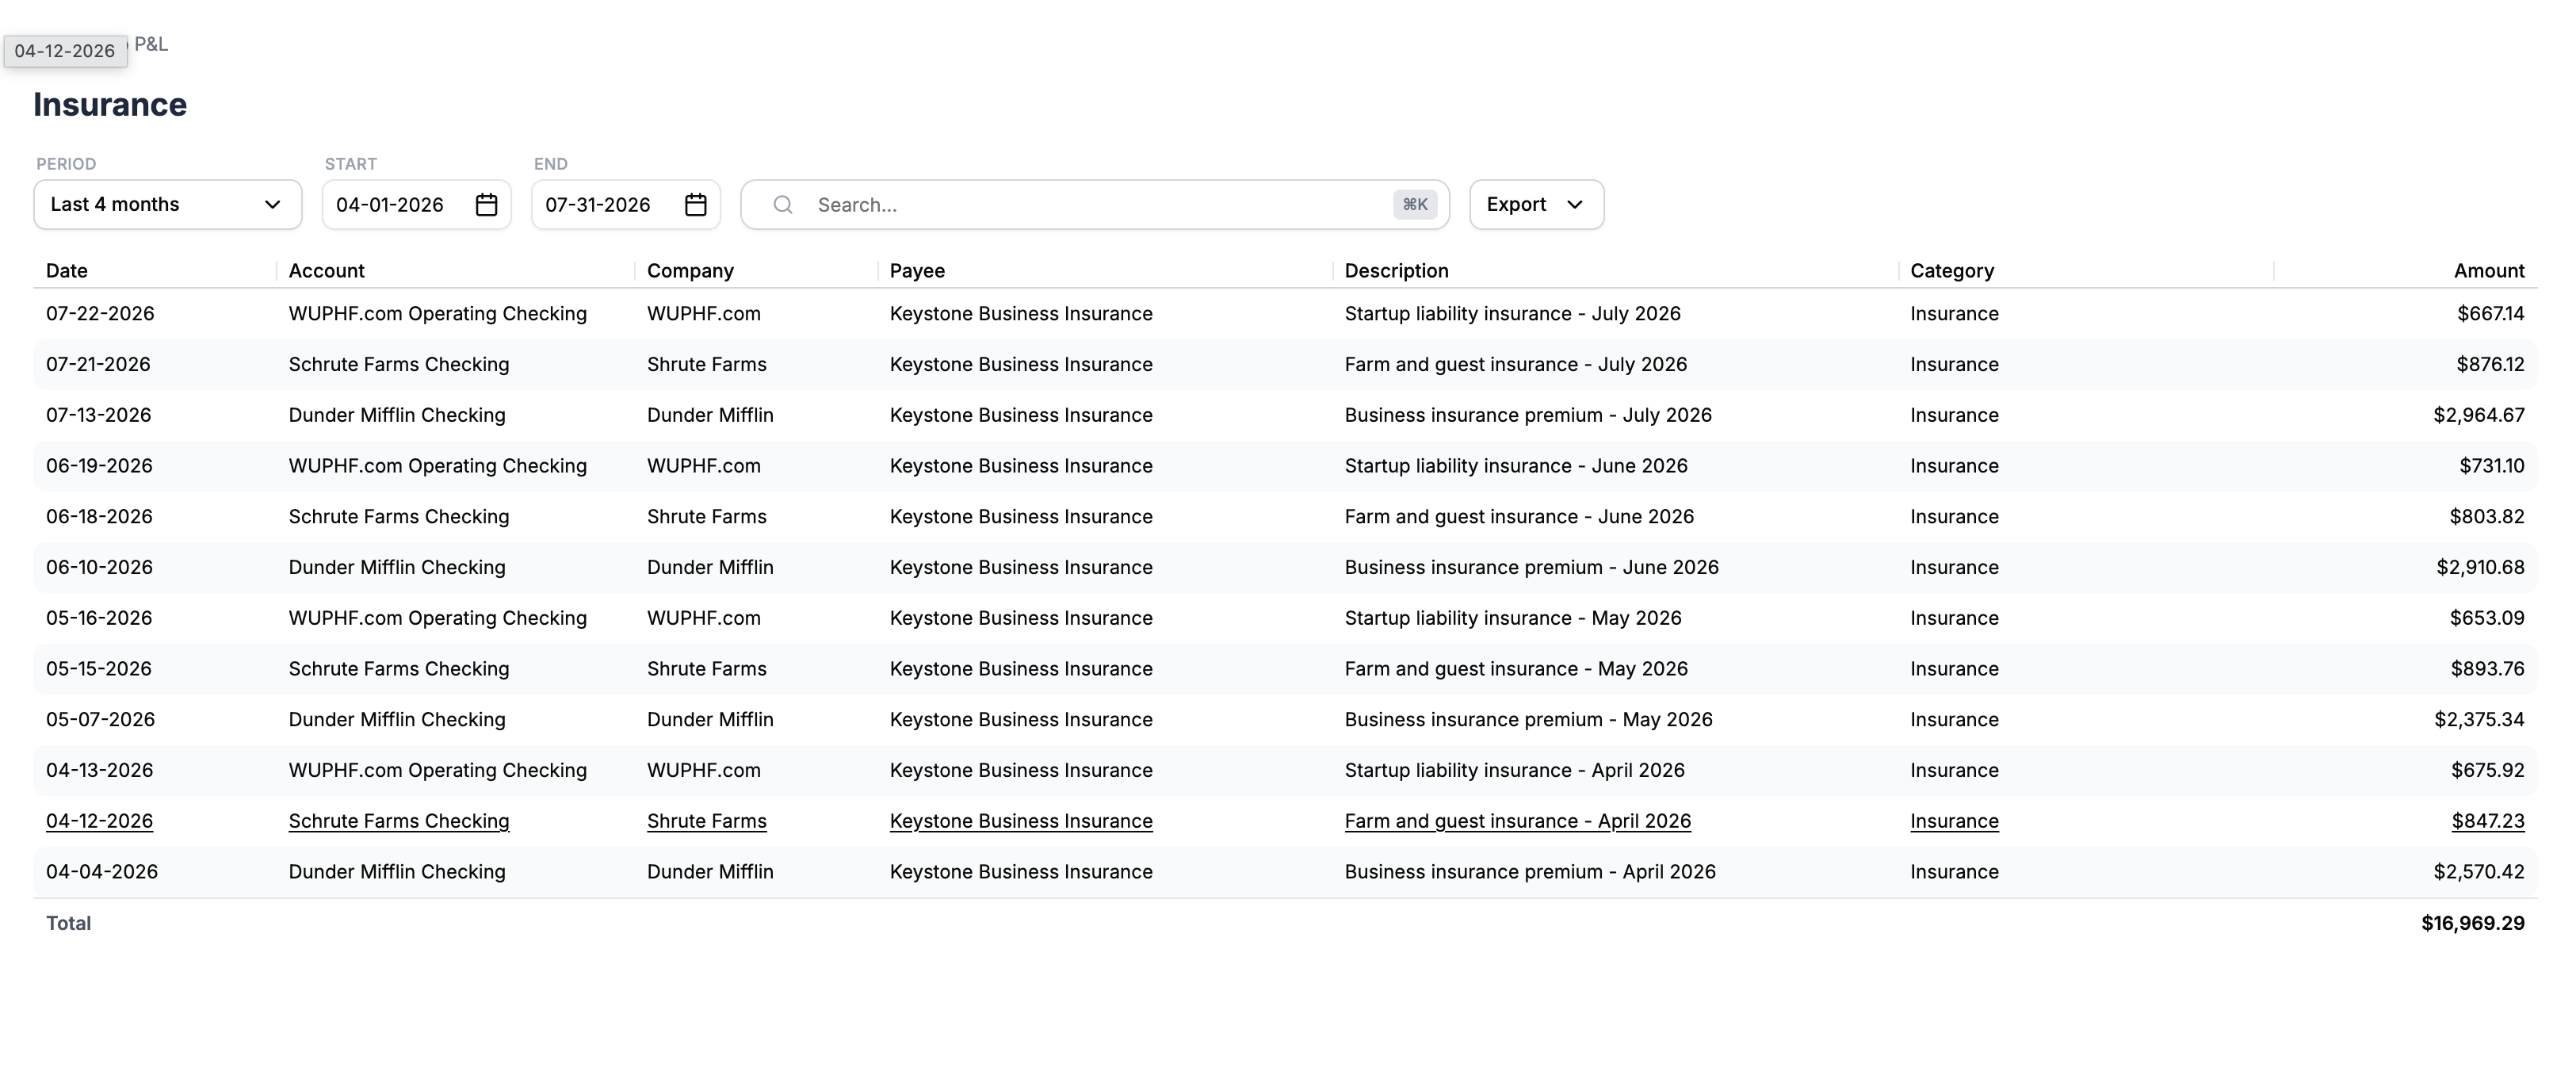This screenshot has width=2576, height=1083.
Task: Select the $731.10 amount
Action: 2492,466
